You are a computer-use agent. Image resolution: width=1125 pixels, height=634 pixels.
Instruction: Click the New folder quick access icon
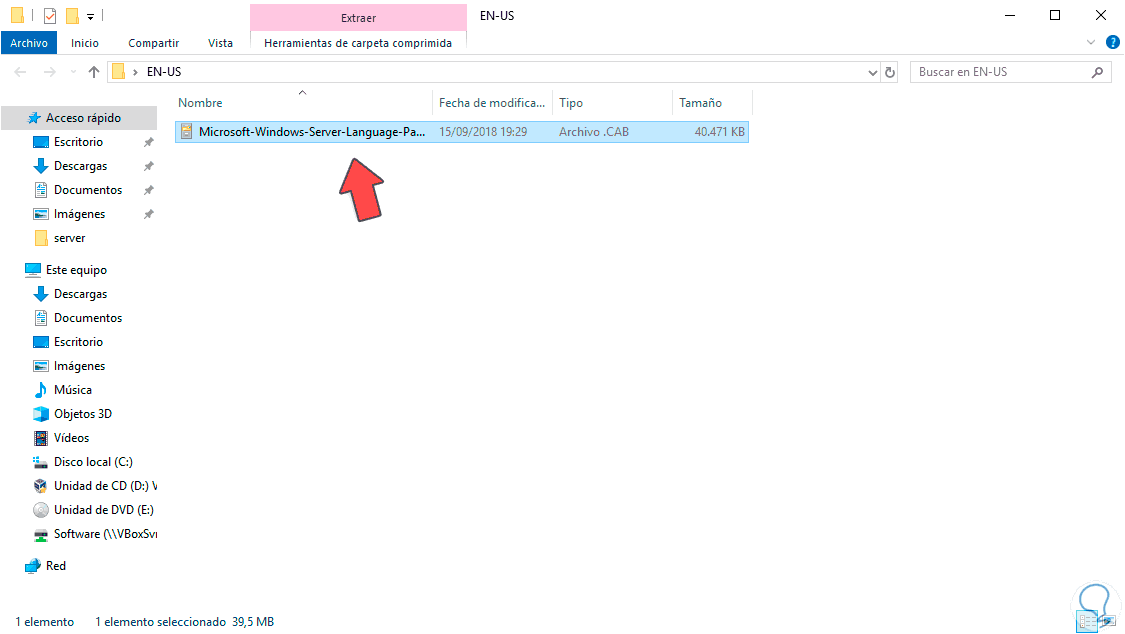point(72,15)
